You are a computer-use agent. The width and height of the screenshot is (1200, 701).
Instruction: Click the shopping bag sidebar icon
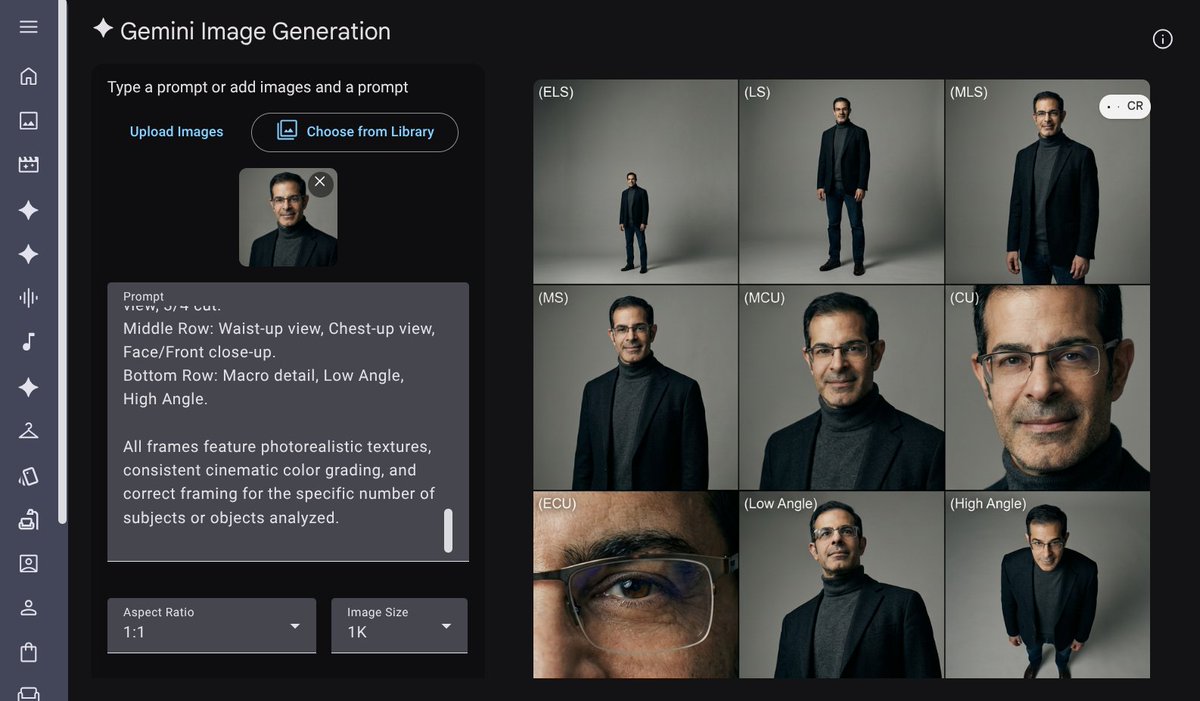click(x=28, y=652)
